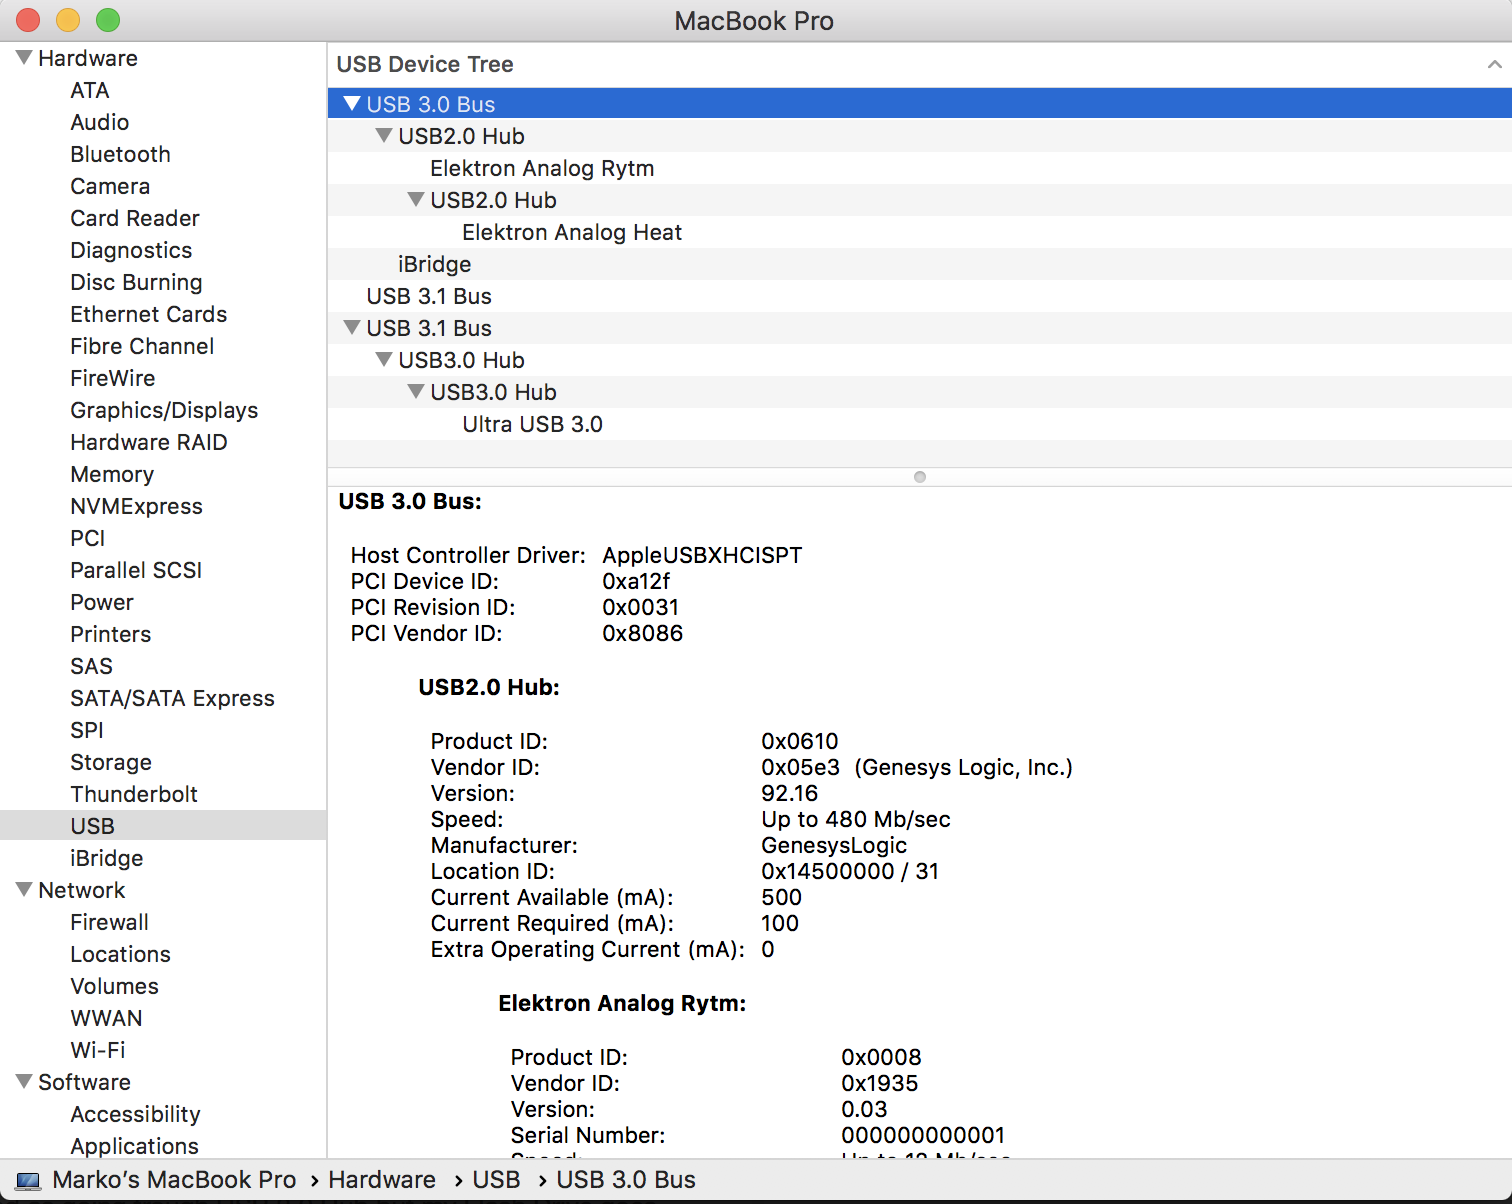Collapse the selected USB 3.0 Bus disclosure triangle
The image size is (1512, 1204).
[x=352, y=104]
